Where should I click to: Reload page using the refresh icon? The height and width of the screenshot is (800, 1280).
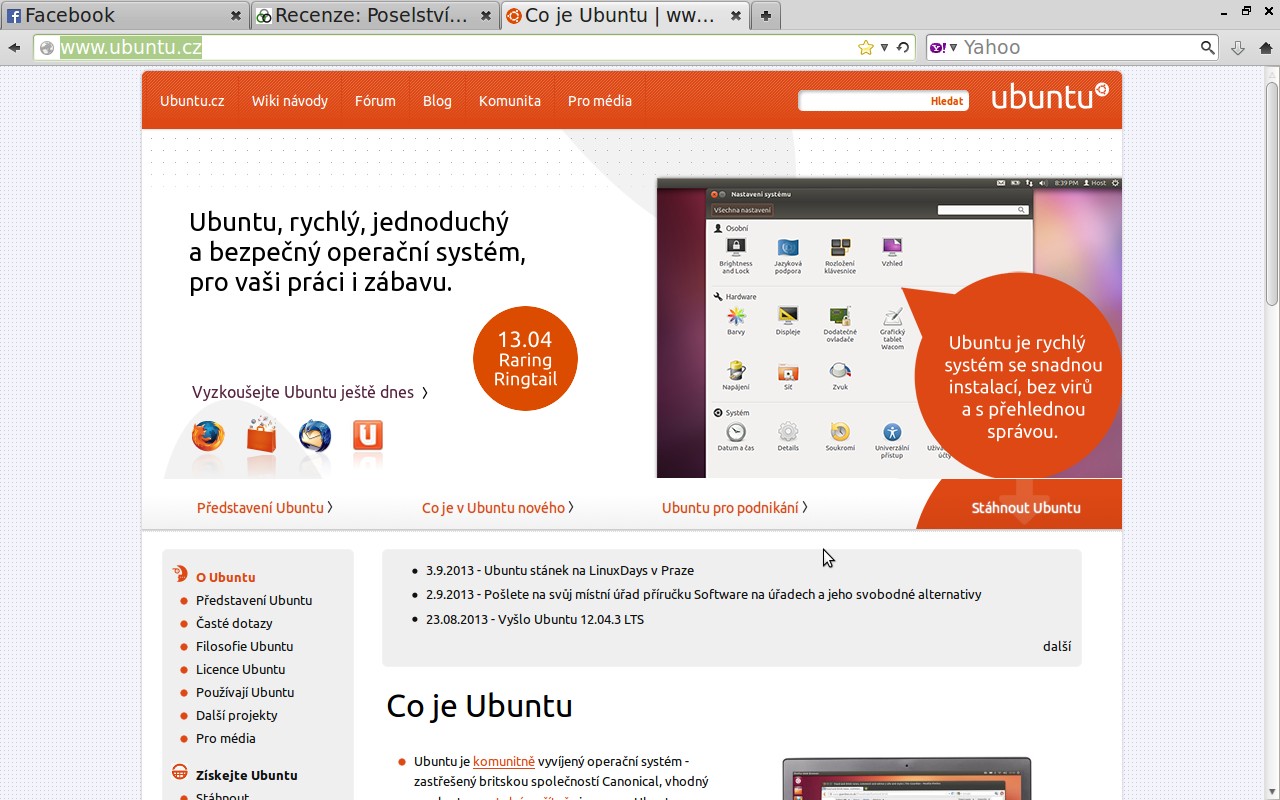point(902,47)
